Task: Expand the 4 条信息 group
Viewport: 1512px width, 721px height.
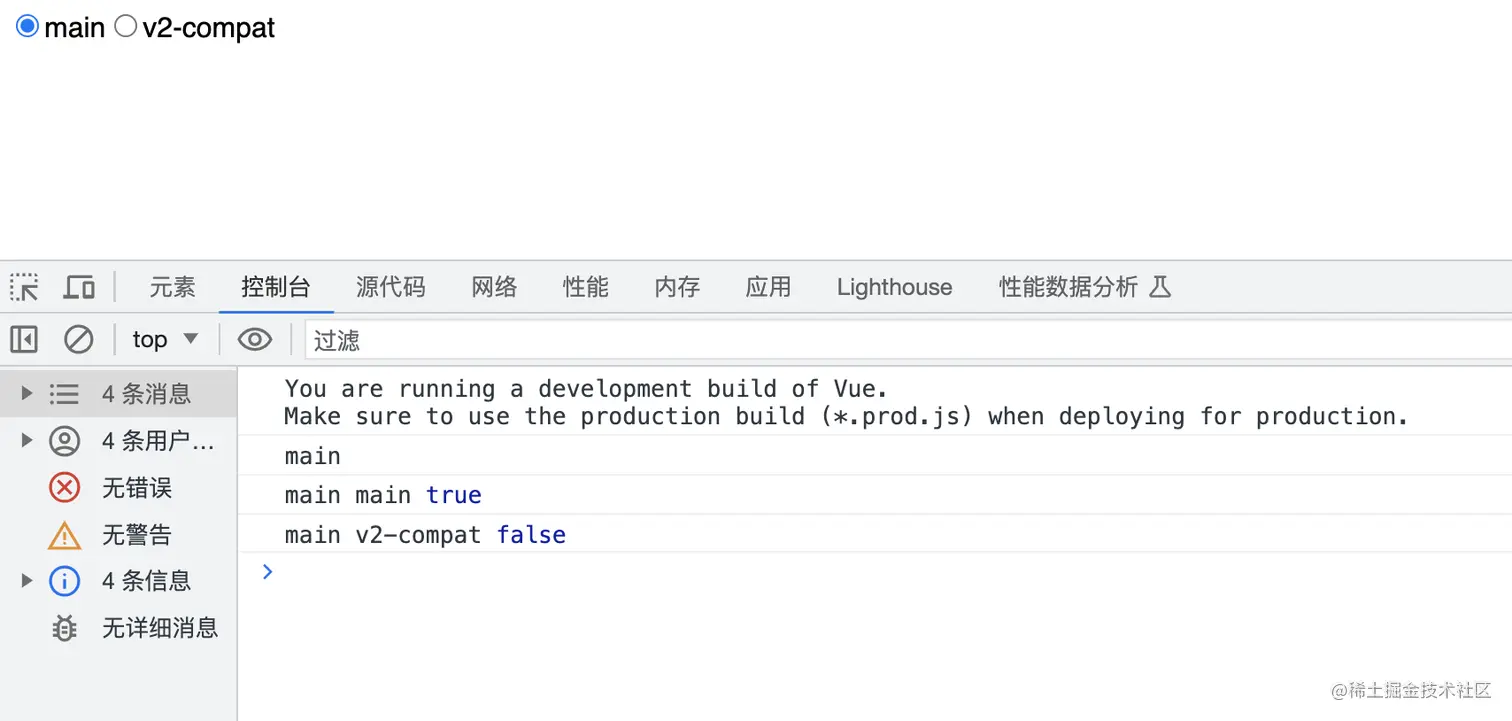Action: (27, 580)
